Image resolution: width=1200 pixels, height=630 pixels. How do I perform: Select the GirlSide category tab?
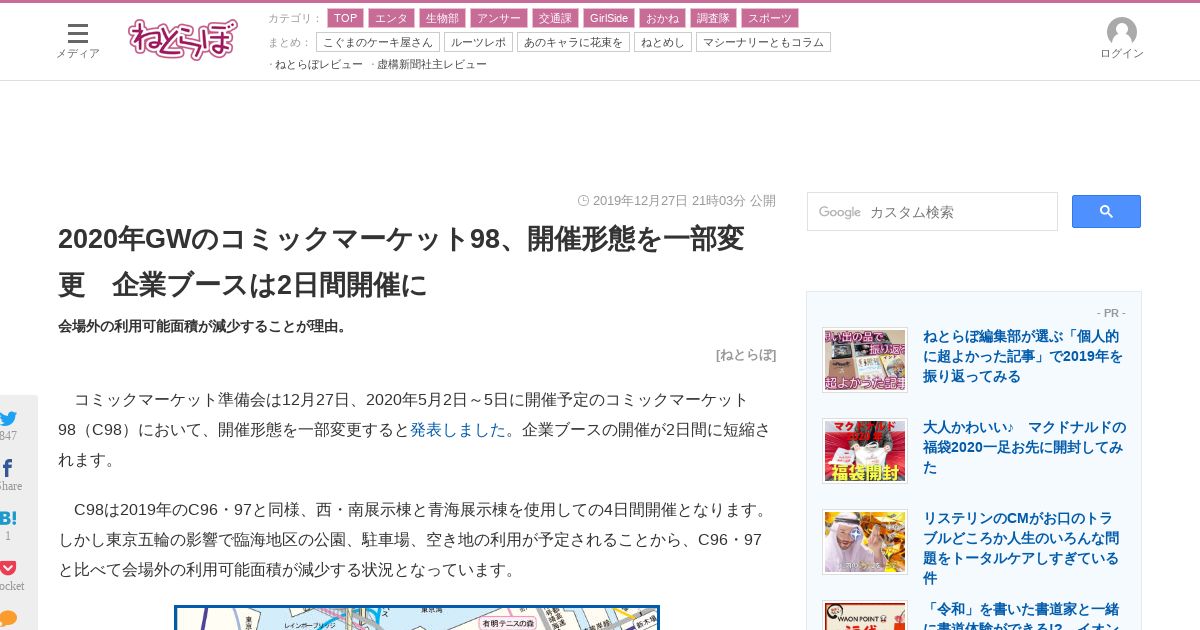click(x=608, y=18)
